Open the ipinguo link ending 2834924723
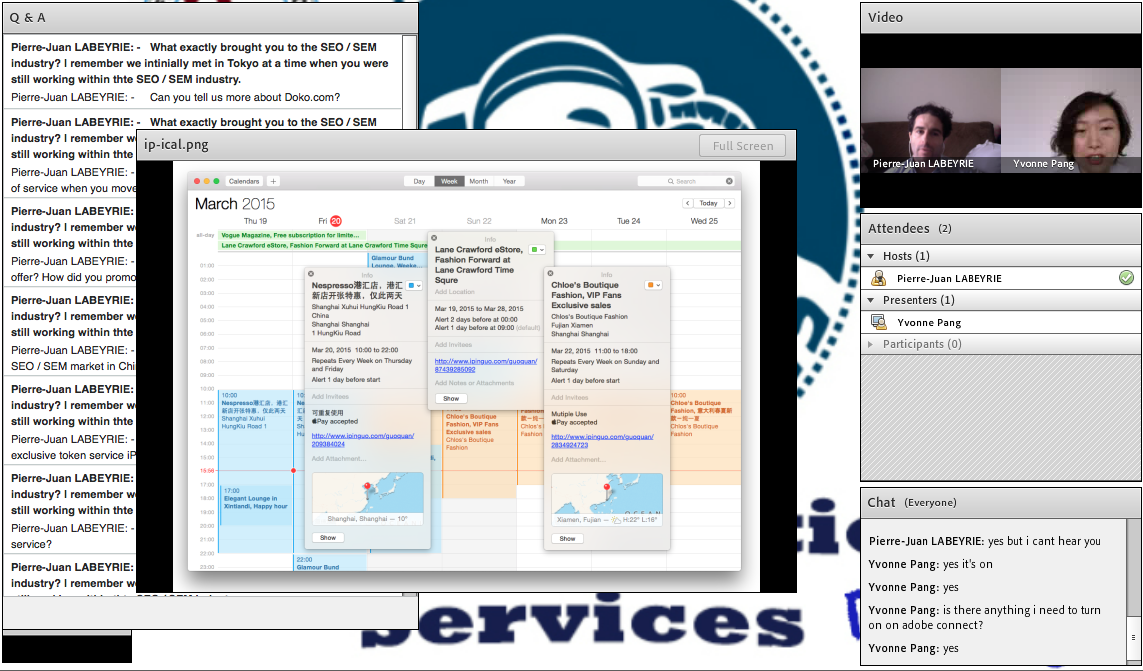1143x671 pixels. point(602,440)
